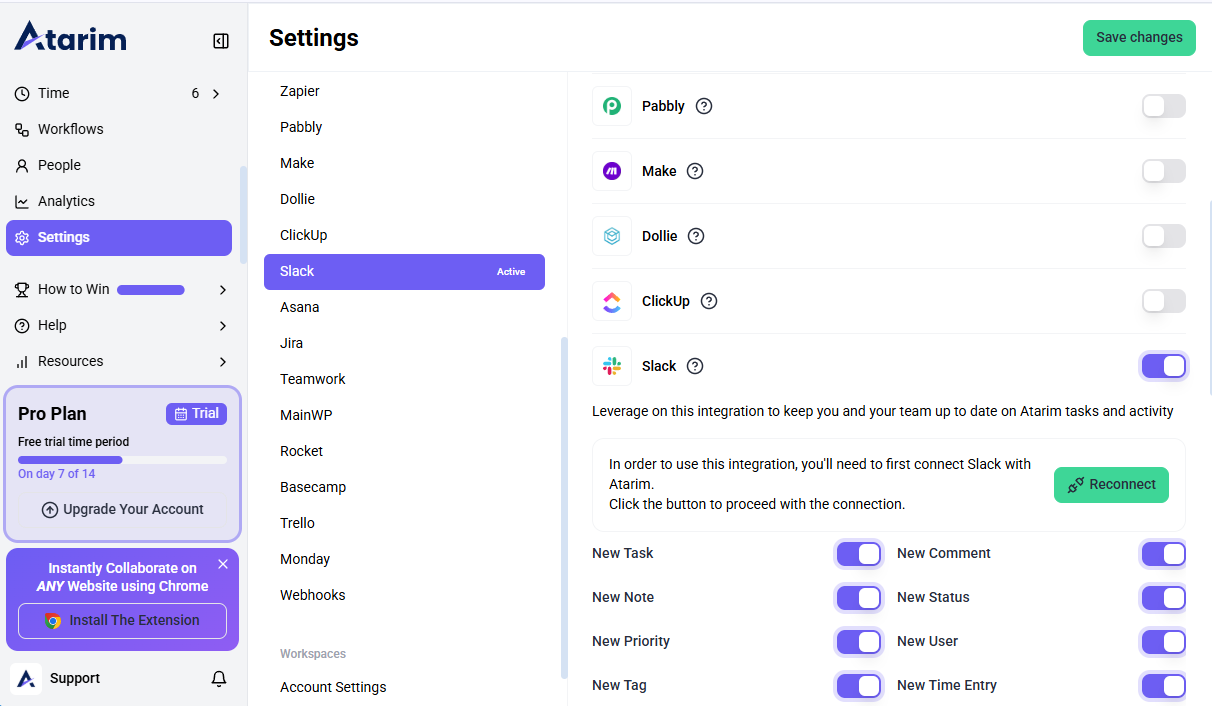
Task: Expand the Resources menu
Action: 222,361
